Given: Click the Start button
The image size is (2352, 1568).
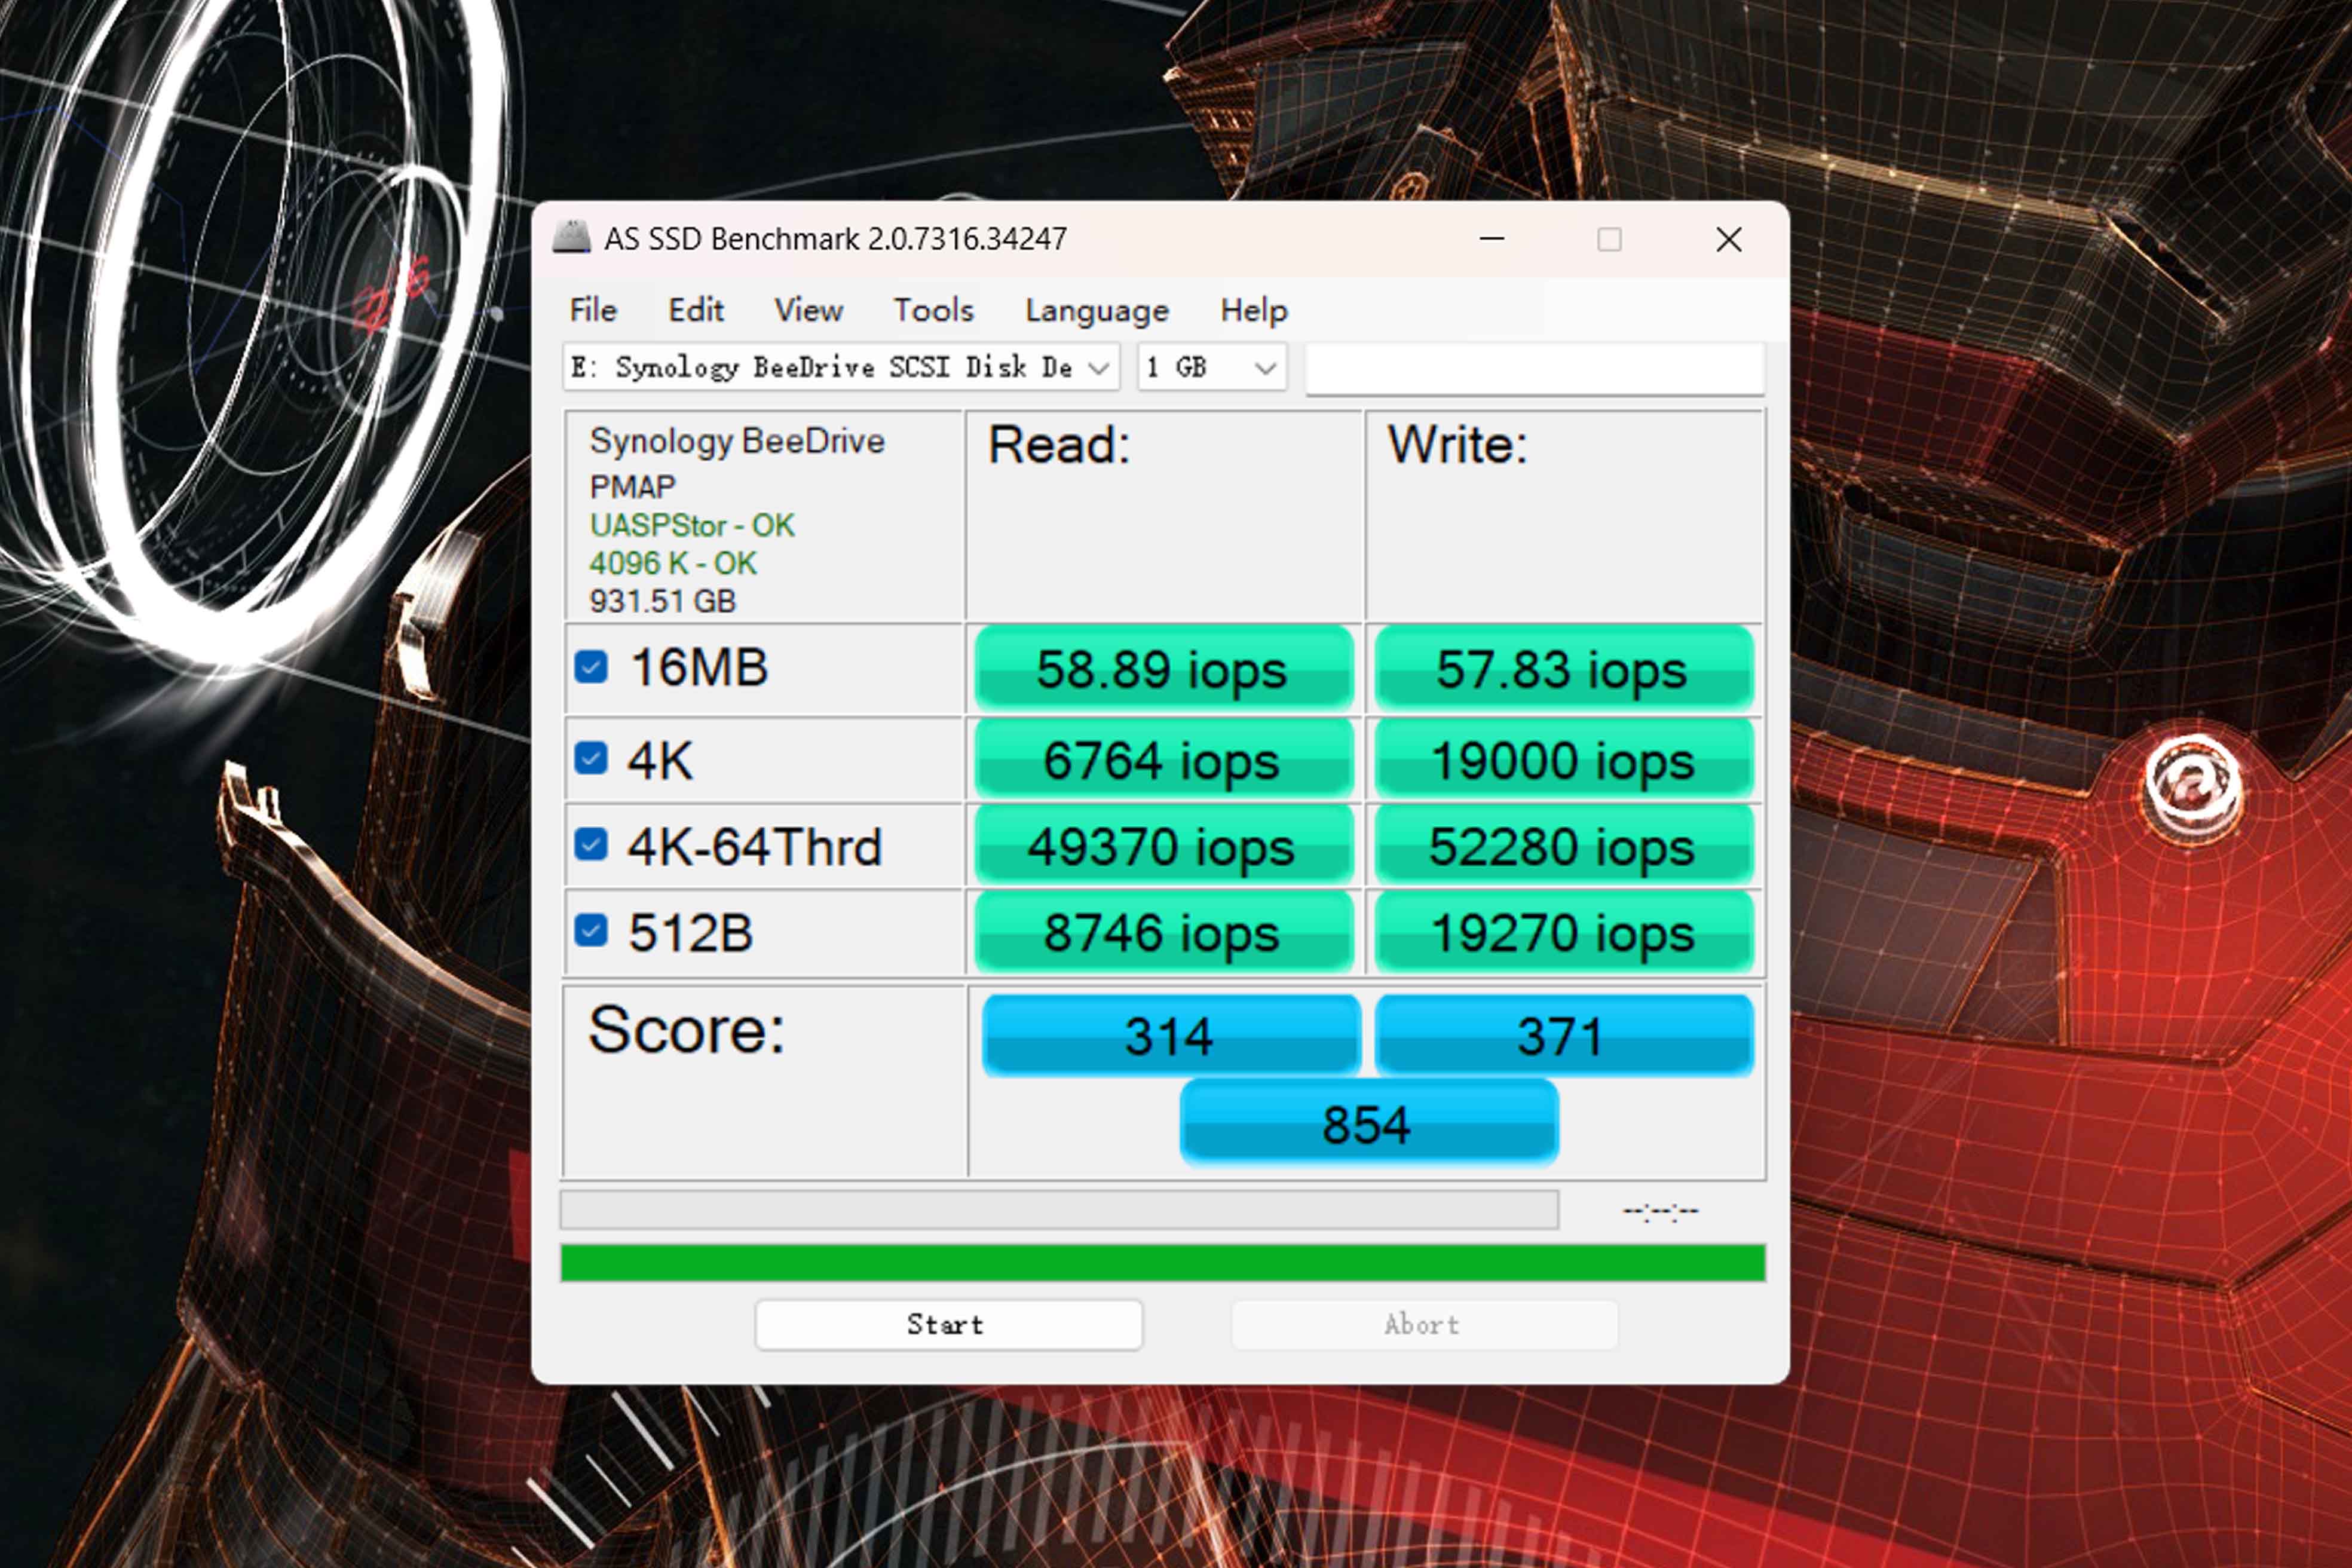Looking at the screenshot, I should [948, 1325].
